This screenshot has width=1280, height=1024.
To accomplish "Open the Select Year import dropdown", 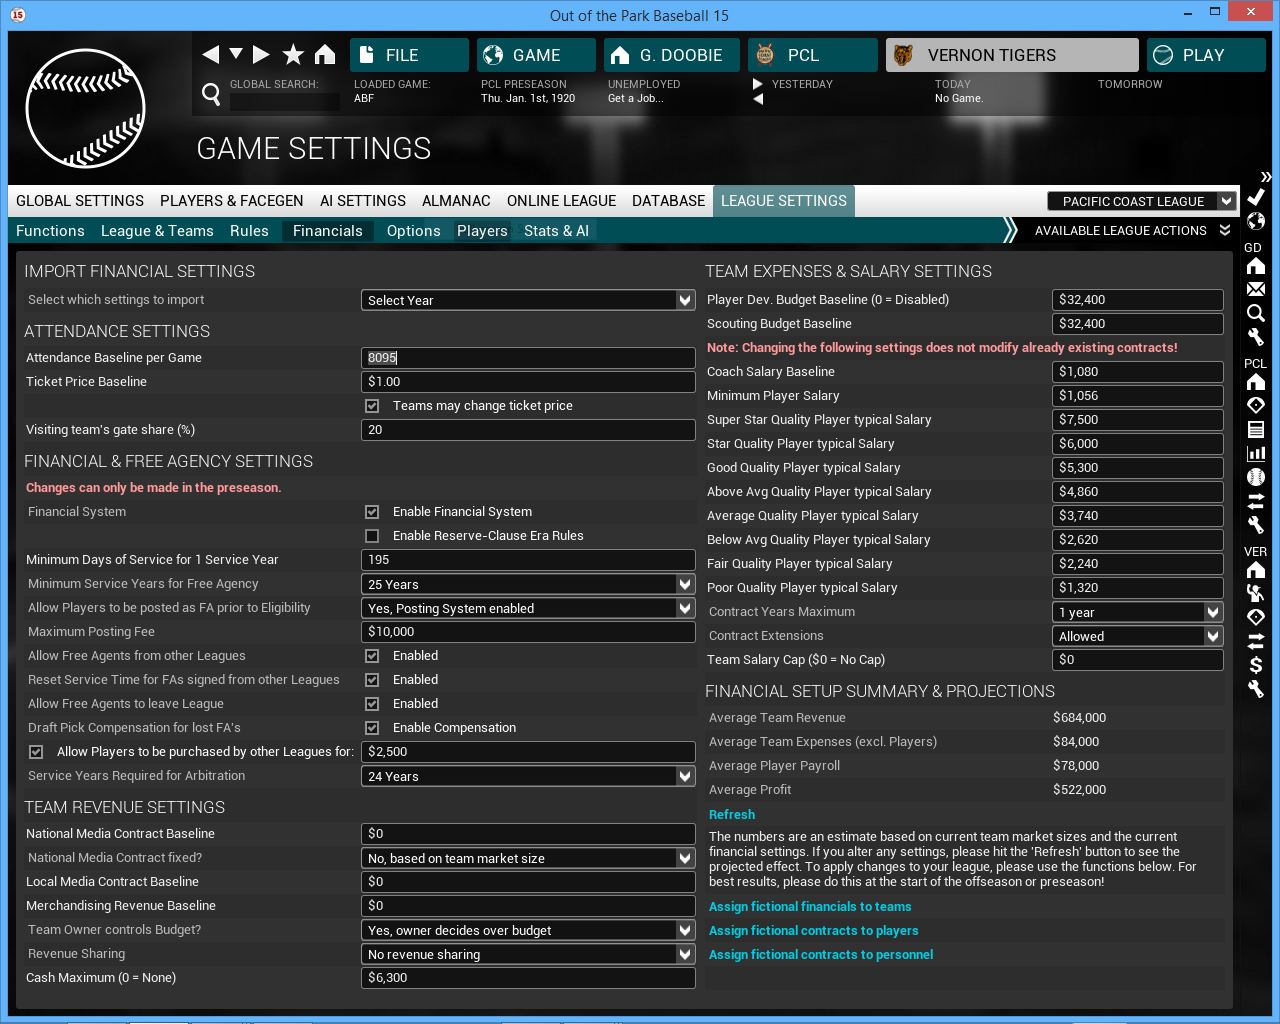I will tap(527, 300).
